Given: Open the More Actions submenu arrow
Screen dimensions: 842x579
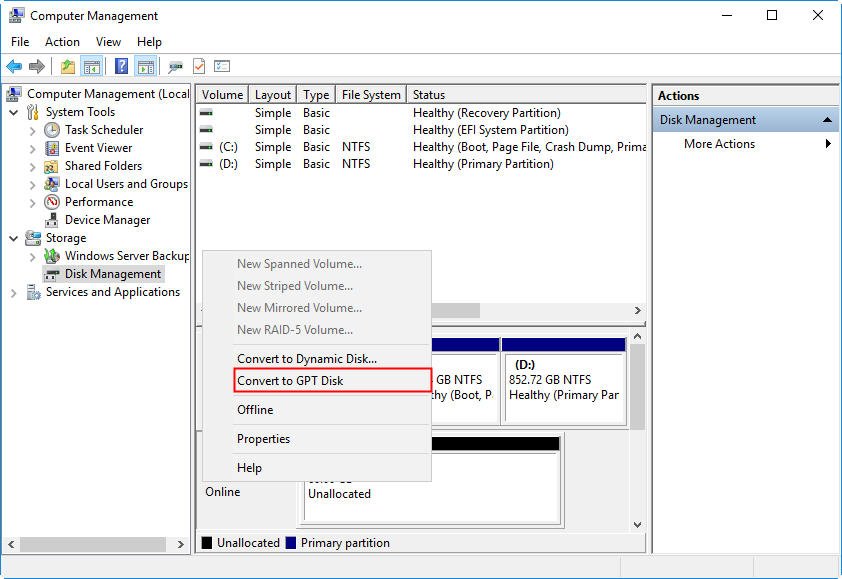Looking at the screenshot, I should click(x=828, y=144).
